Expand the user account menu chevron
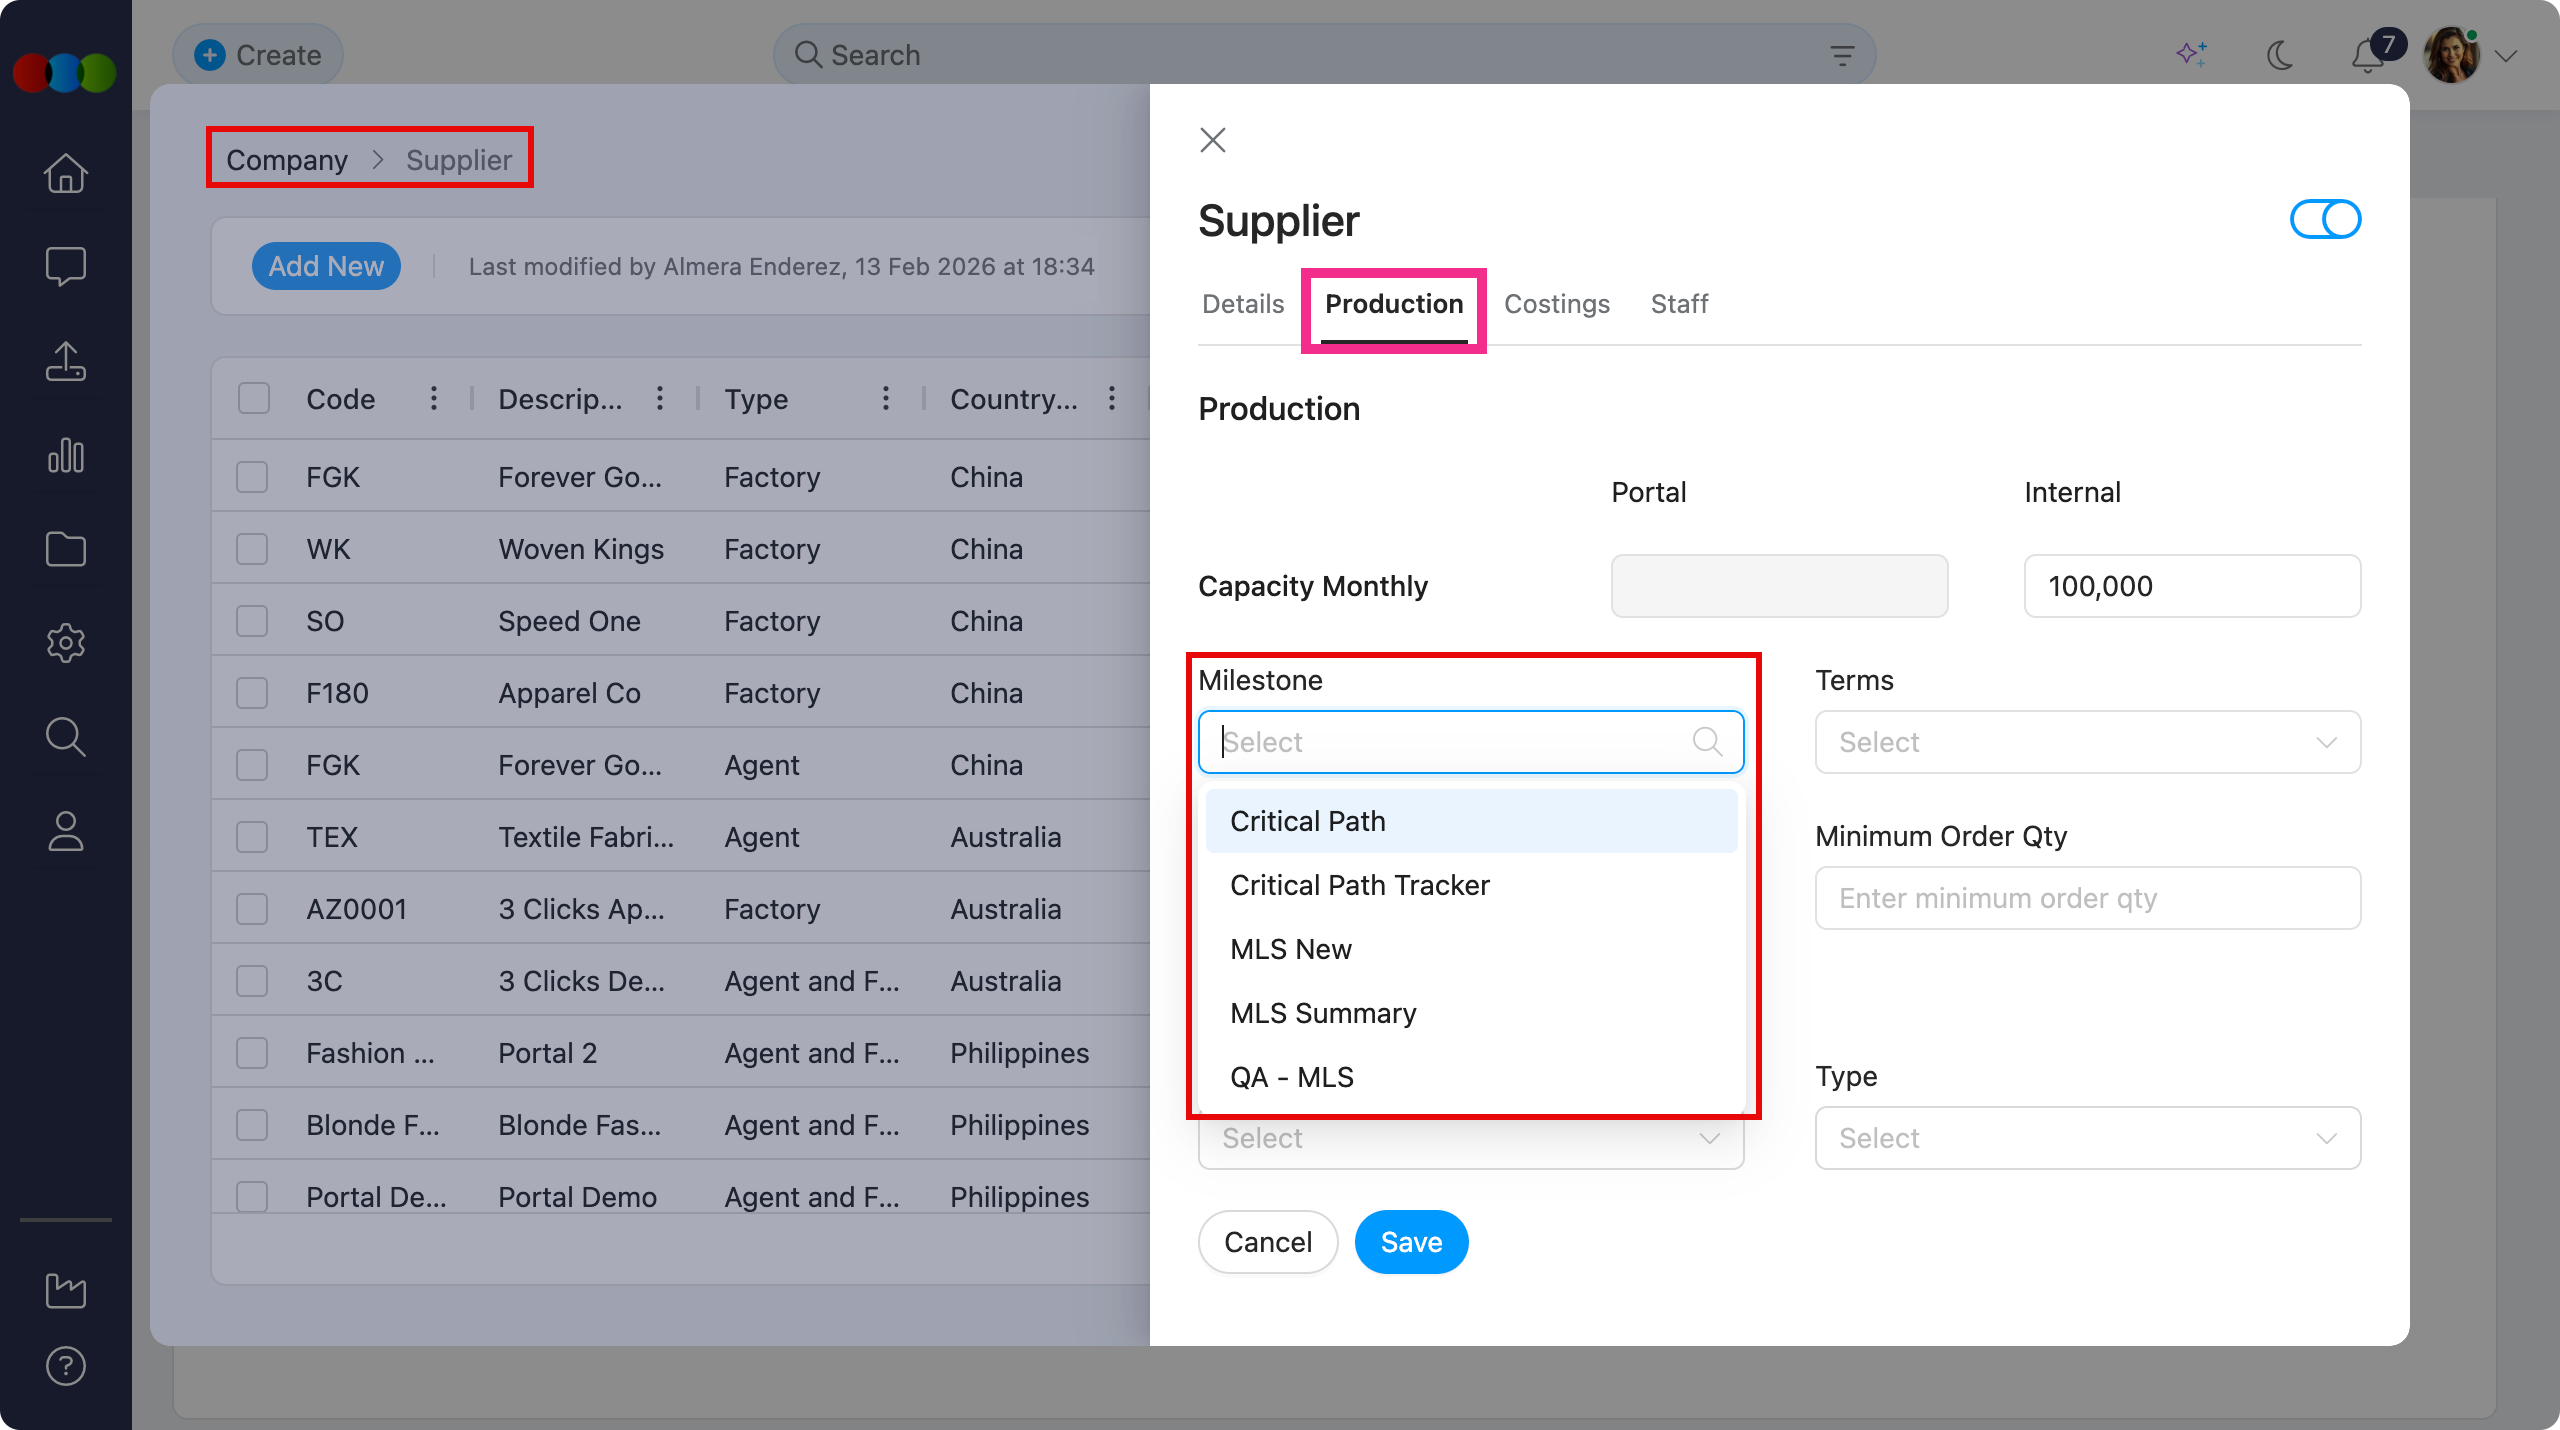 point(2506,56)
